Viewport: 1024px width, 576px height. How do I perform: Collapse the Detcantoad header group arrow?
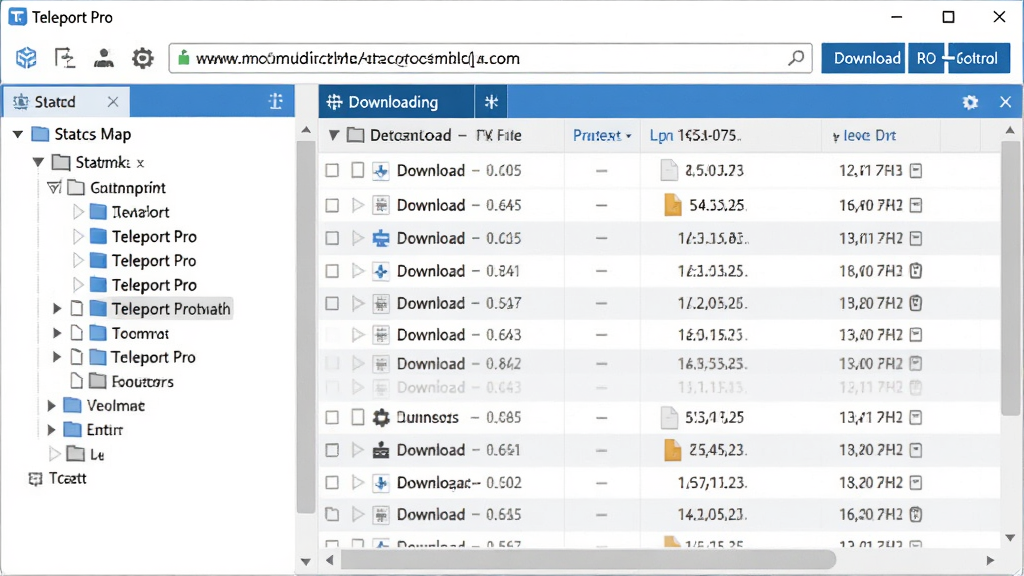pyautogui.click(x=334, y=135)
